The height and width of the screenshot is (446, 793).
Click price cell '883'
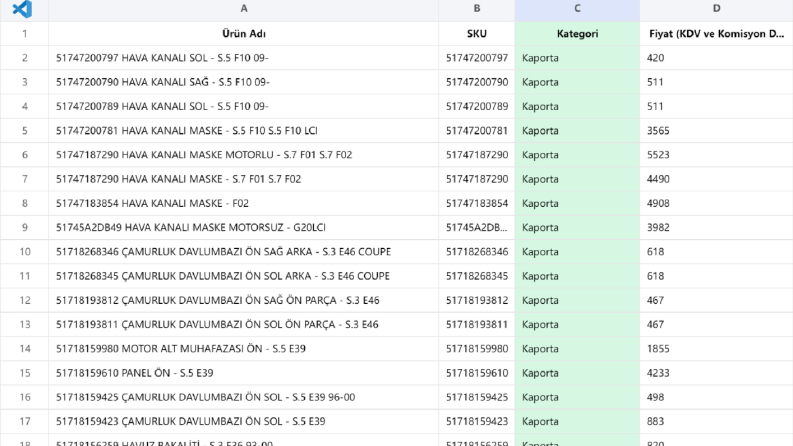tap(716, 421)
